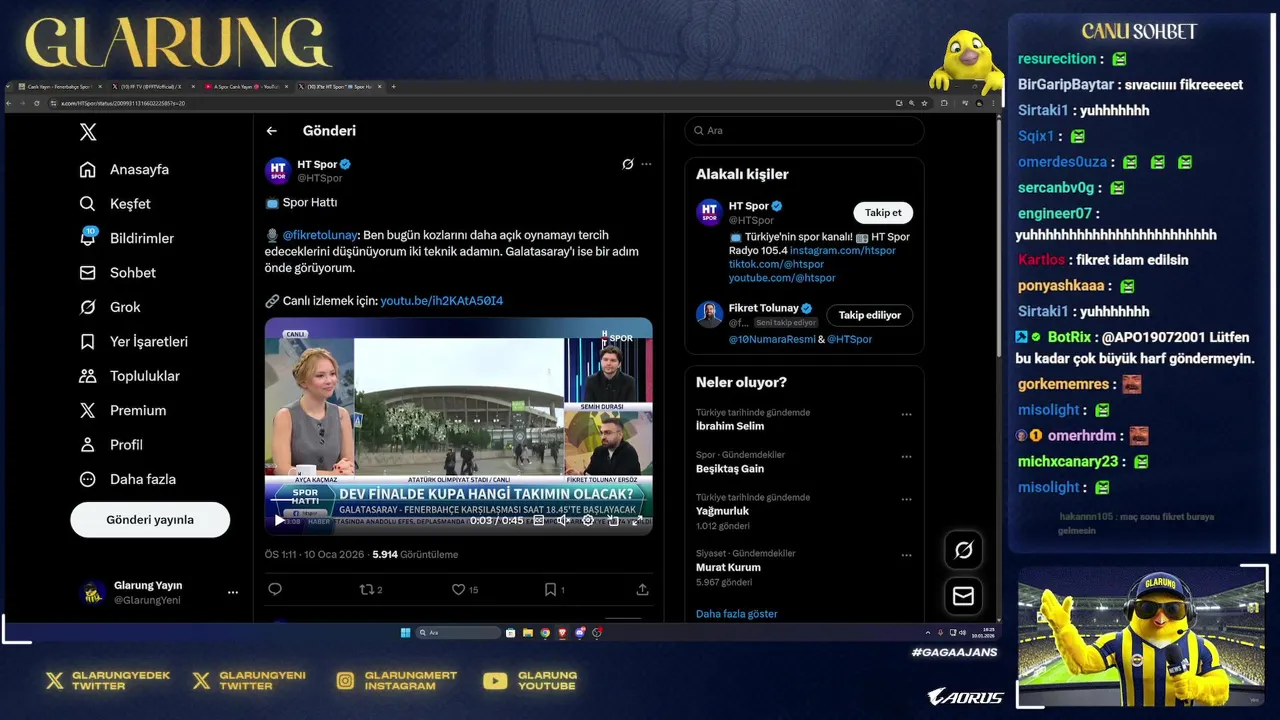Image resolution: width=1280 pixels, height=720 pixels.
Task: Open the post's more options menu
Action: click(x=646, y=164)
